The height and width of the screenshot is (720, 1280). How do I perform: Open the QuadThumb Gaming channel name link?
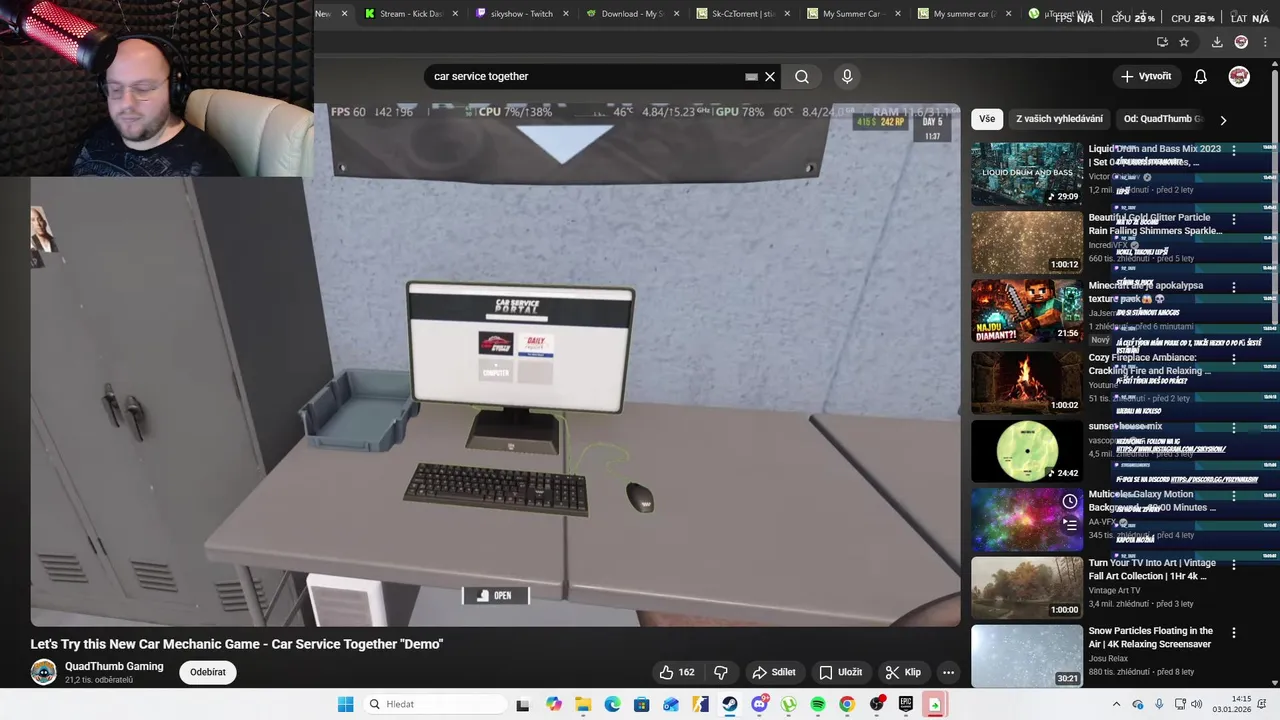pos(114,666)
